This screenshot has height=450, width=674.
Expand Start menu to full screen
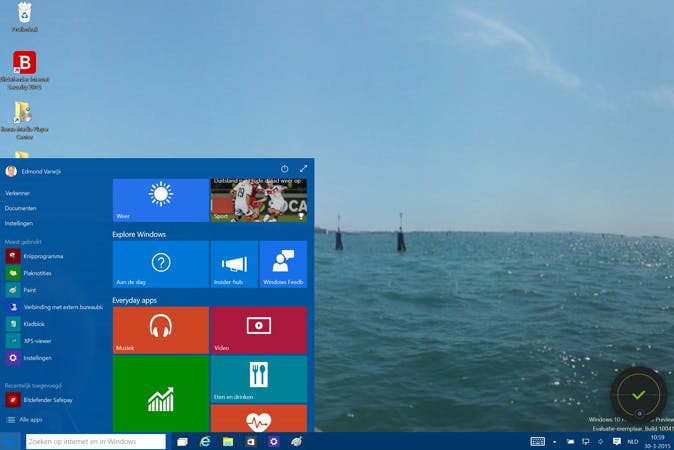303,169
